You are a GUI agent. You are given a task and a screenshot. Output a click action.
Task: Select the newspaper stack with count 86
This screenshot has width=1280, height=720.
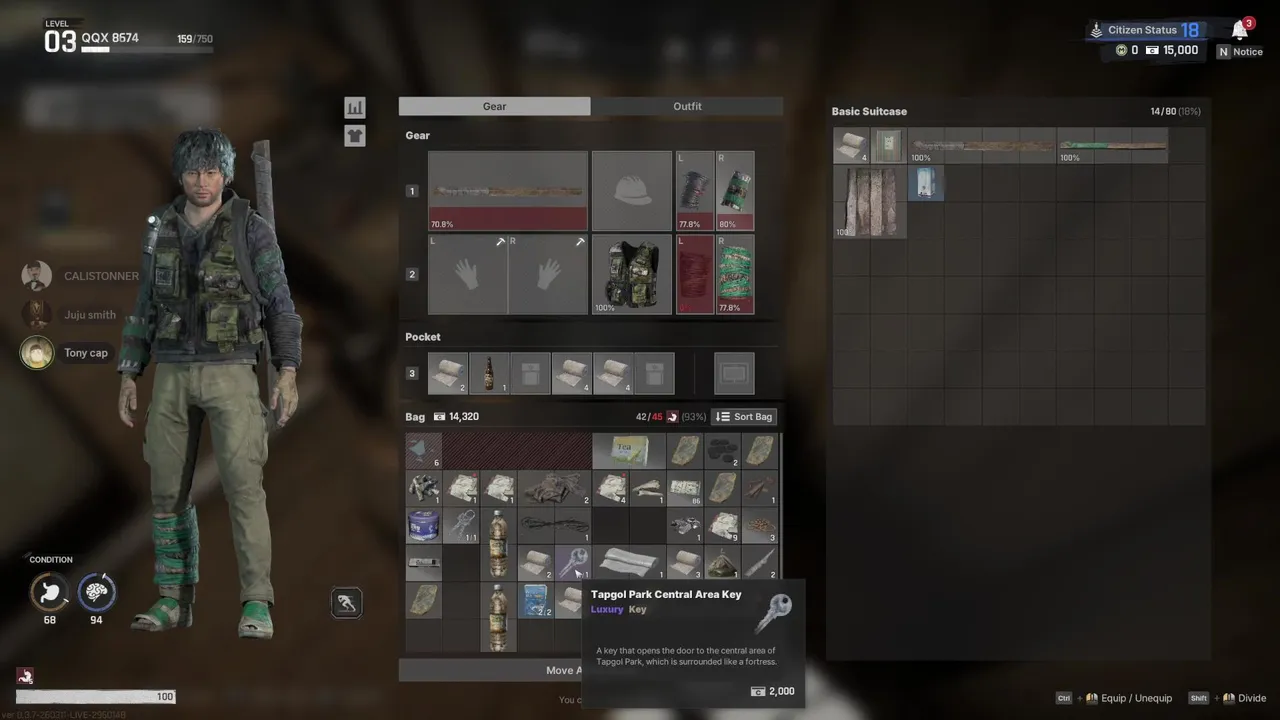coord(684,488)
